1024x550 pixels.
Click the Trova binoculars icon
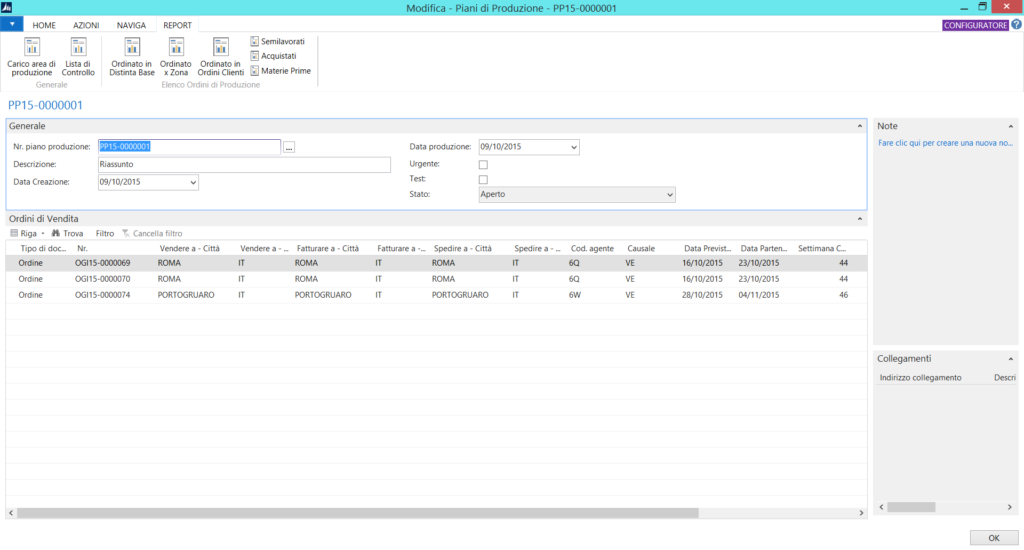pyautogui.click(x=56, y=233)
